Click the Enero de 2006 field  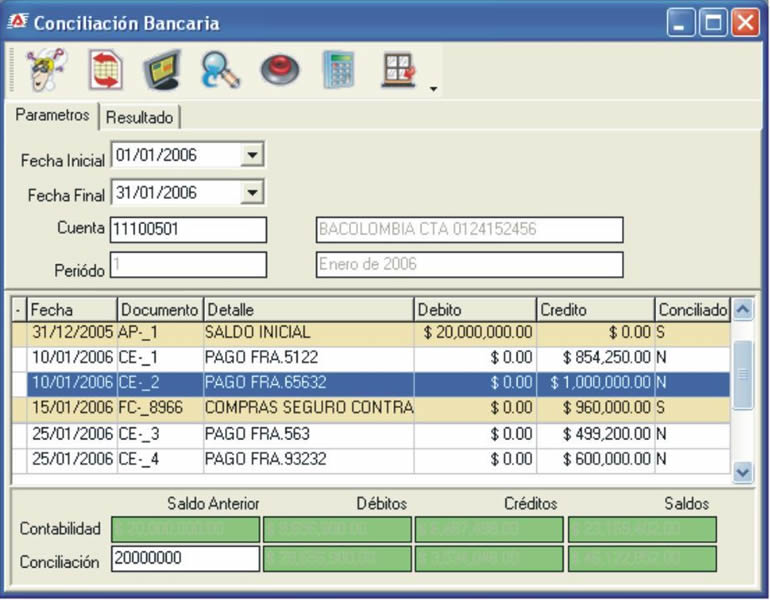469,265
